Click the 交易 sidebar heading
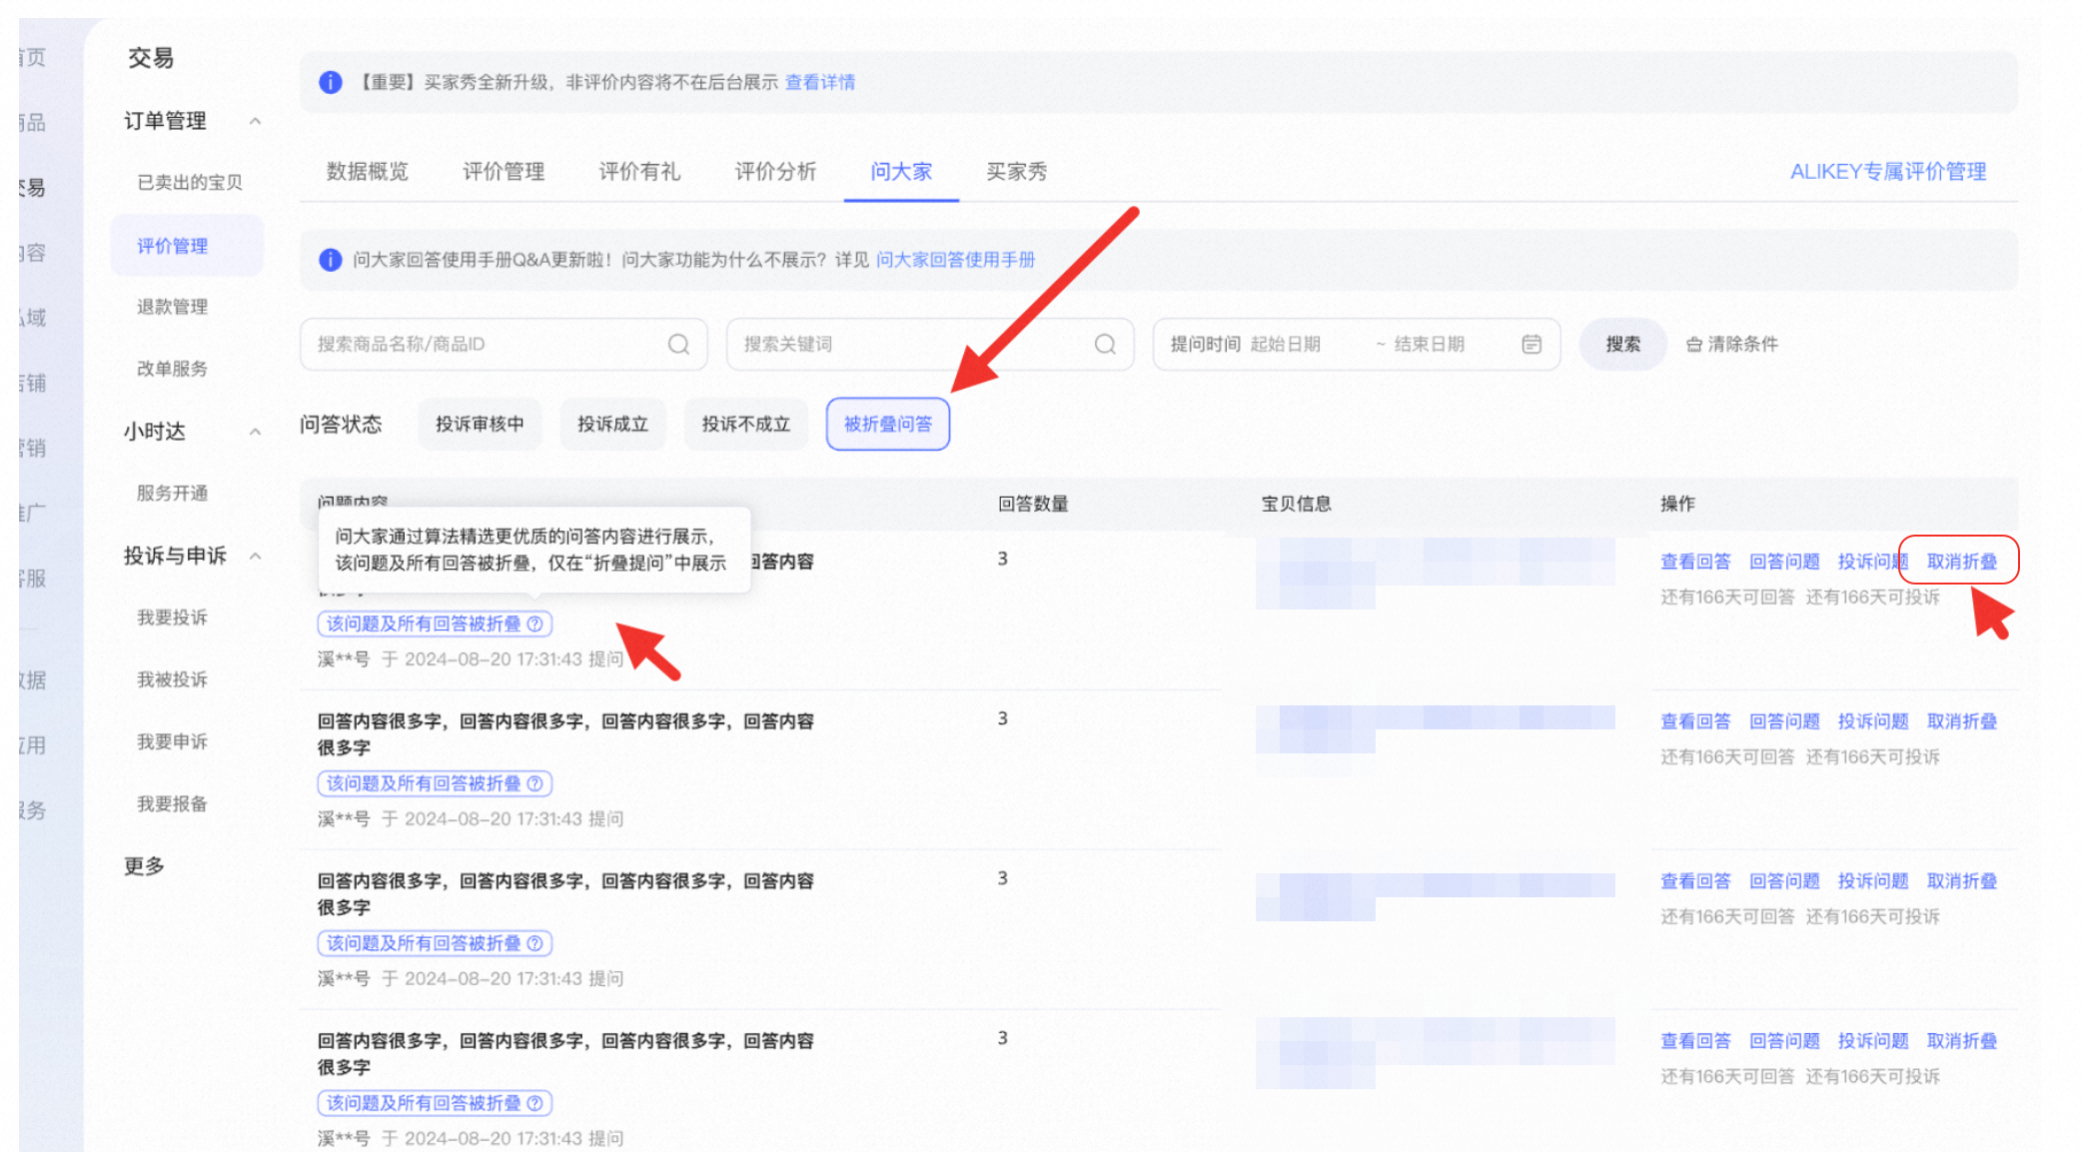This screenshot has width=2082, height=1152. pos(151,58)
